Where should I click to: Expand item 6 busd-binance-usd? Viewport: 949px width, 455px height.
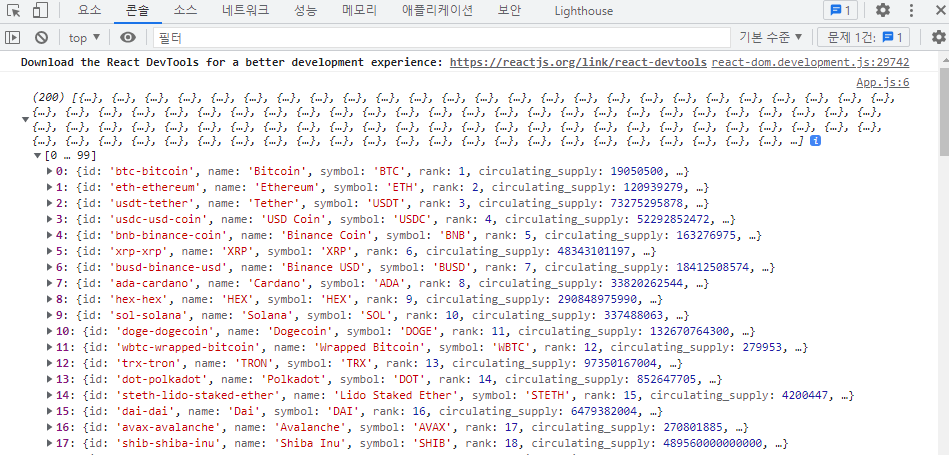[50, 267]
